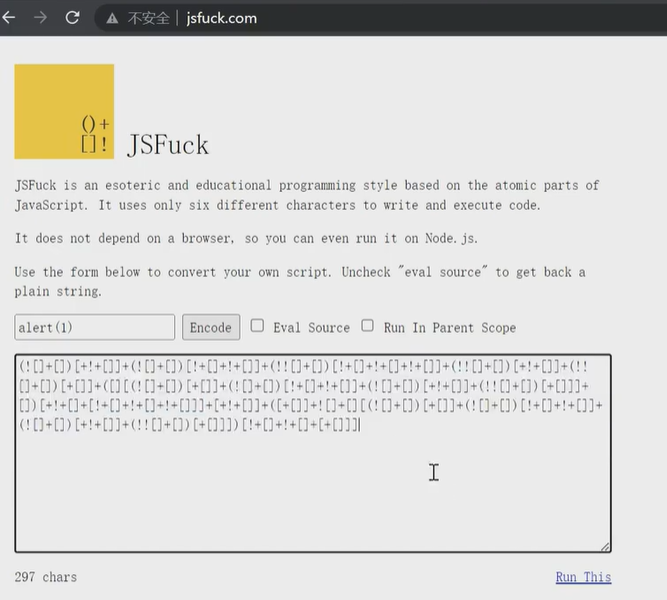Tick the Run In Parent Scope checkbox
667x600 pixels.
(368, 326)
